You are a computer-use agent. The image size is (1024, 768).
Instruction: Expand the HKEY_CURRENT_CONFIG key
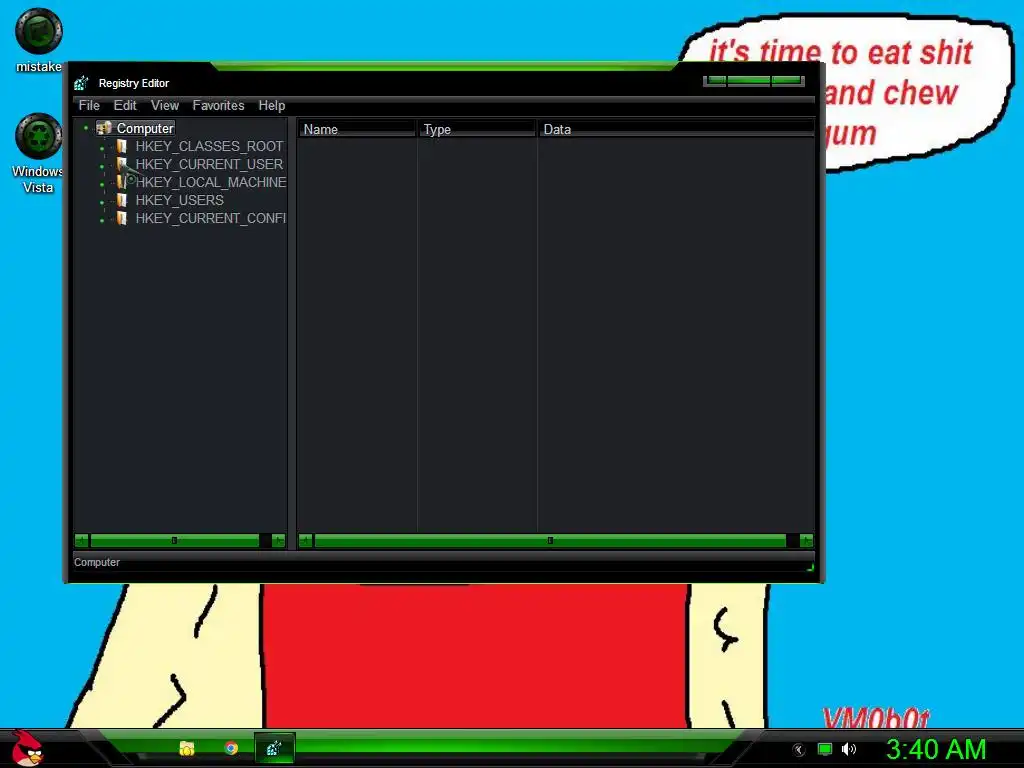pyautogui.click(x=102, y=221)
